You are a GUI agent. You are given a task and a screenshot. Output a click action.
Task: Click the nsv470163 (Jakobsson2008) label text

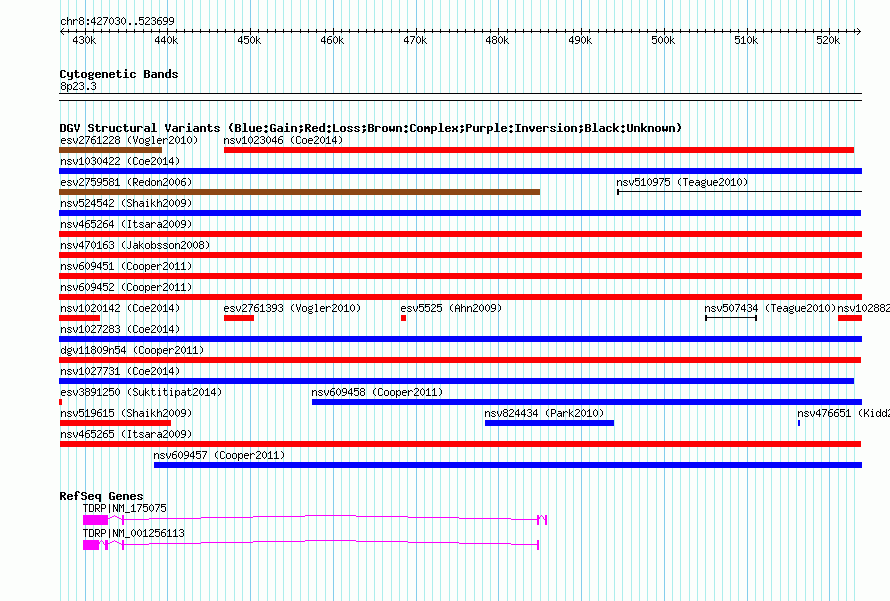click(135, 245)
